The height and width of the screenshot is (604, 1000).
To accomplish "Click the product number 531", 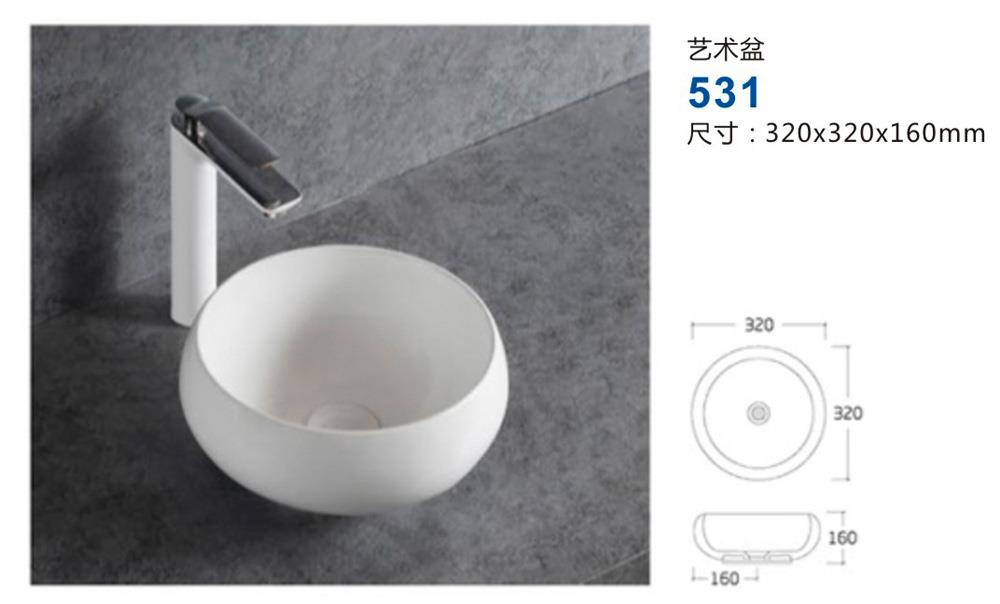I will tap(724, 92).
